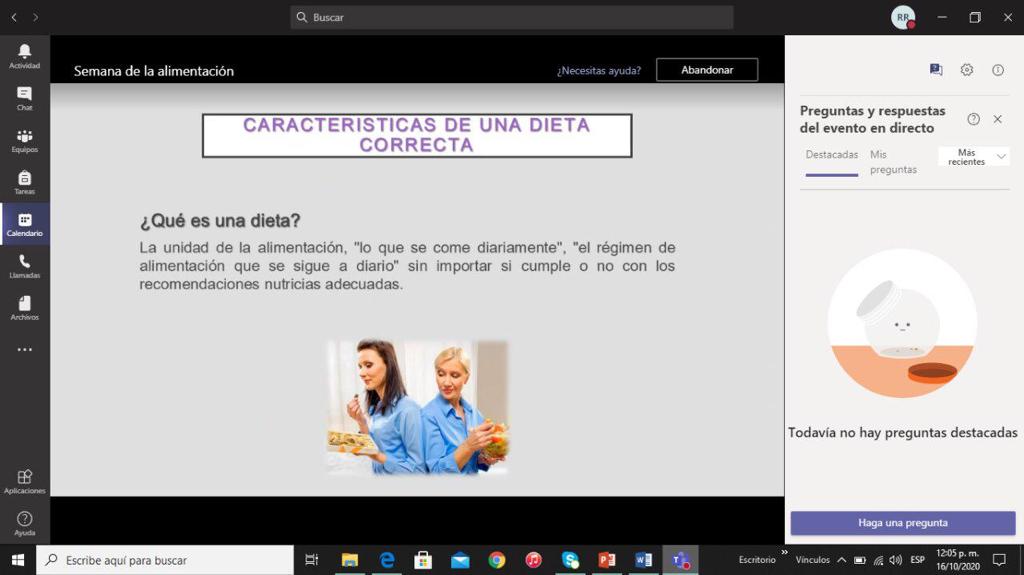Click the Buscar search field
This screenshot has width=1024, height=575.
tap(512, 17)
